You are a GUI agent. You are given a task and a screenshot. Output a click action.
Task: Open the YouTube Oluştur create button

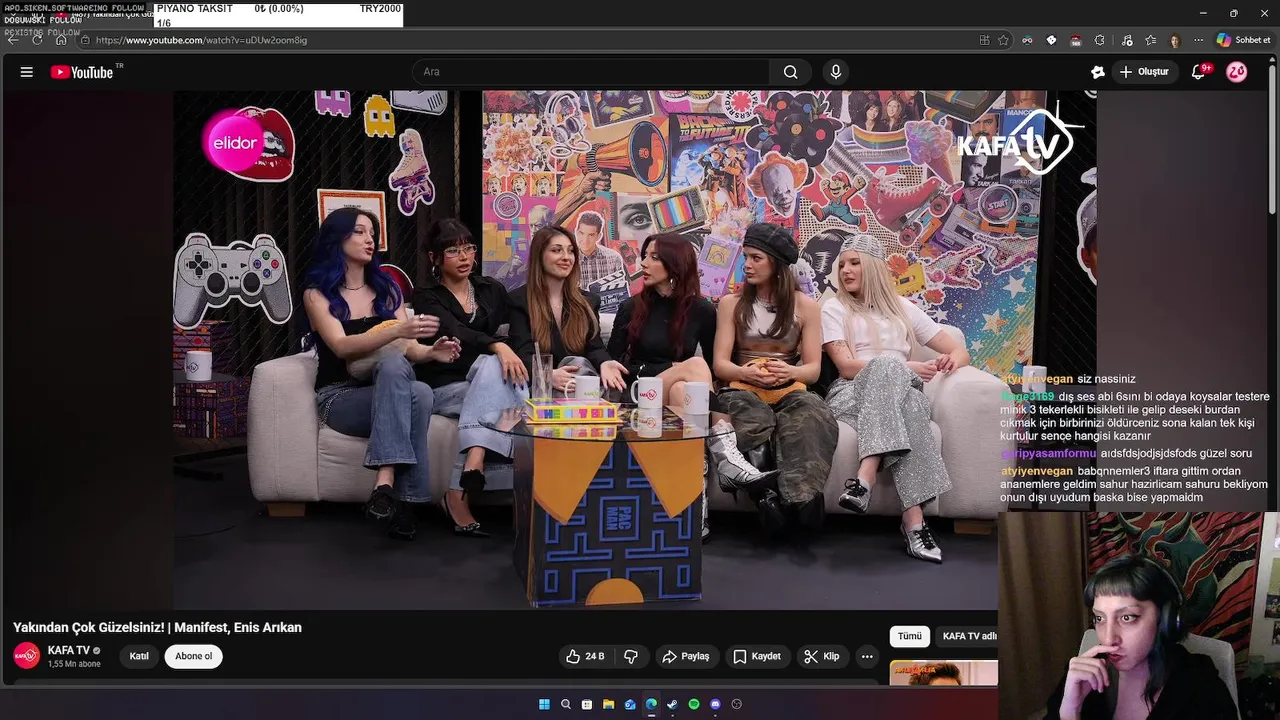pyautogui.click(x=1144, y=72)
